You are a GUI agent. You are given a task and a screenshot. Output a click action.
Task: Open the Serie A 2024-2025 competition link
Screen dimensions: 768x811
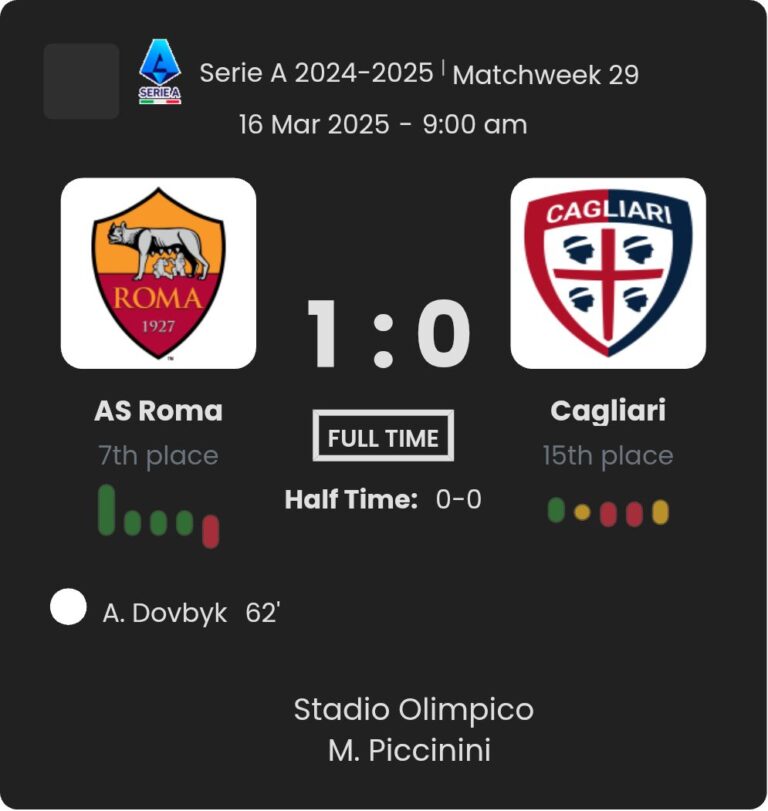317,73
